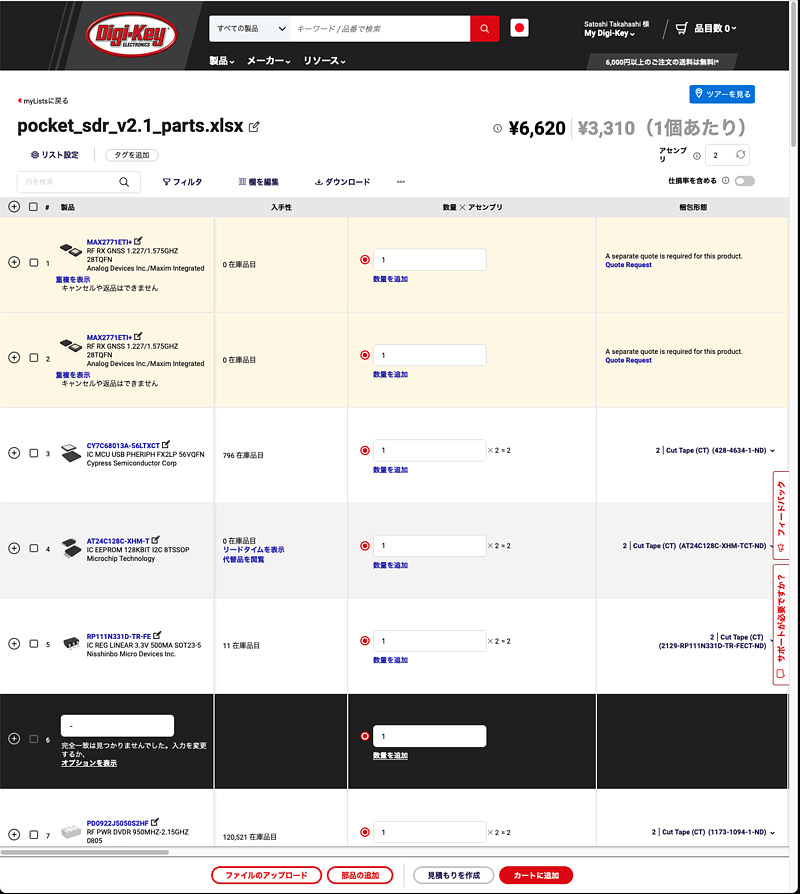Toggle the 仕損率を含める switch
The width and height of the screenshot is (800, 894).
[x=745, y=181]
